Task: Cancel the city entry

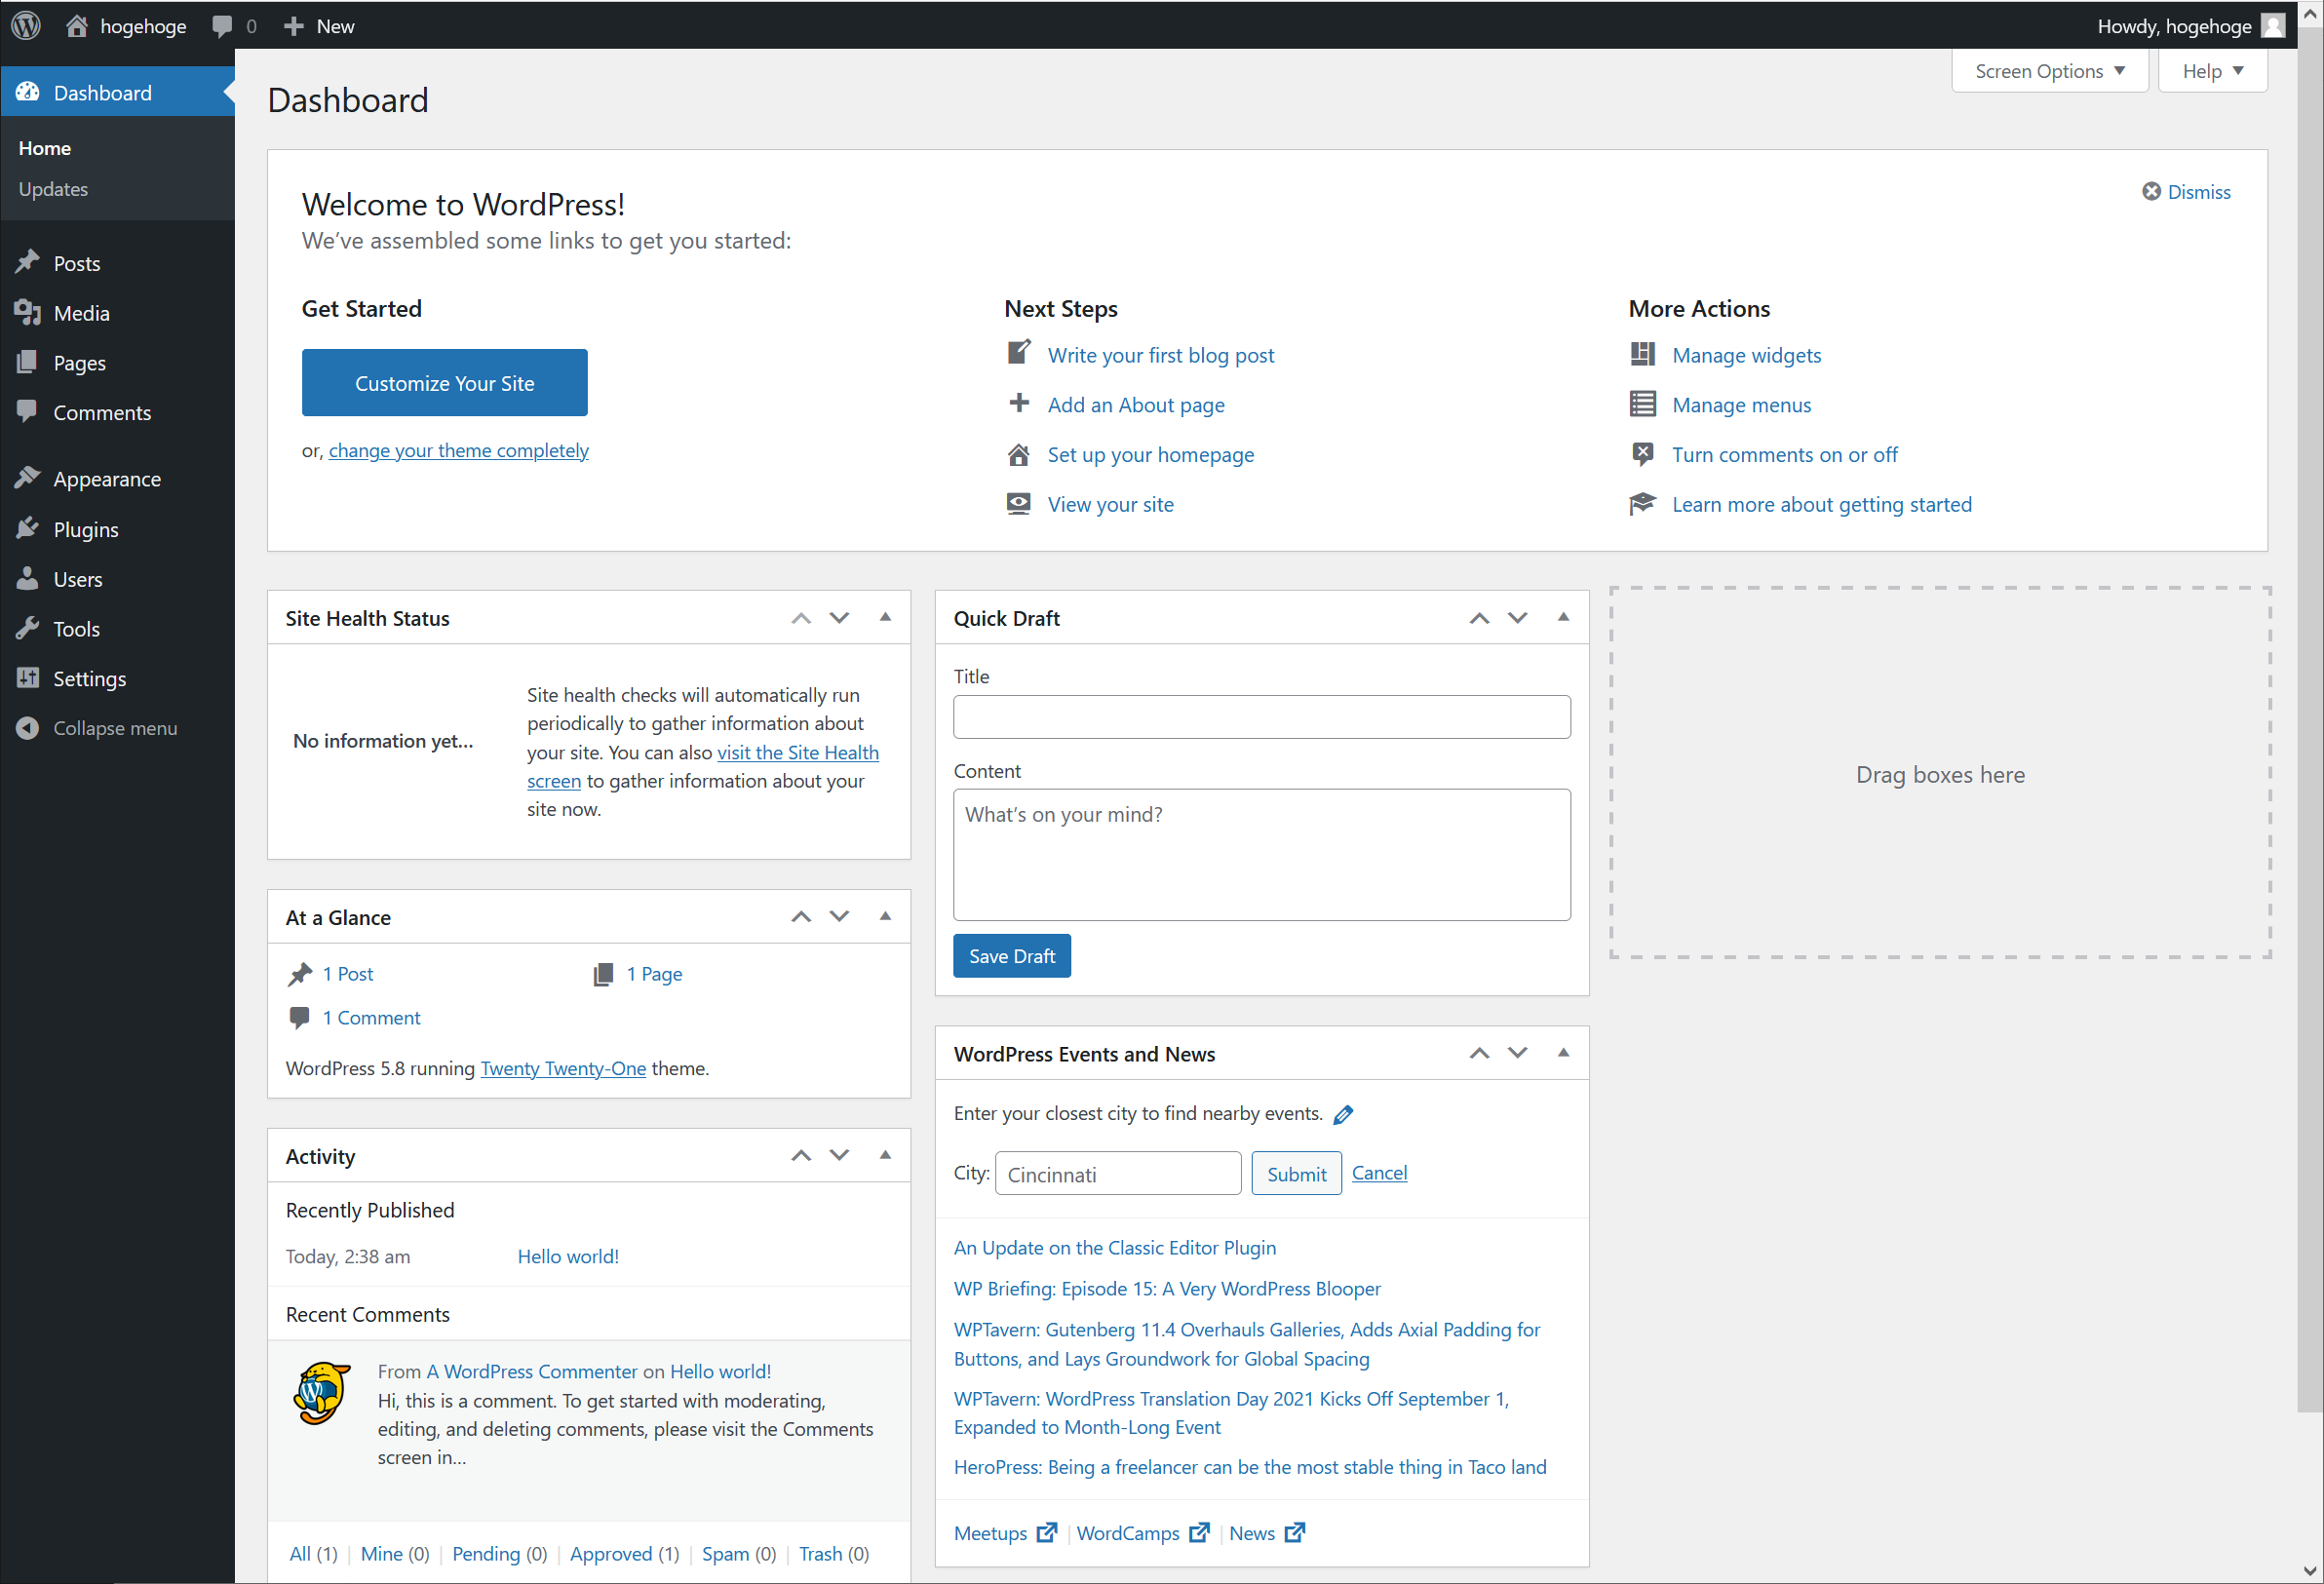Action: [x=1379, y=1172]
